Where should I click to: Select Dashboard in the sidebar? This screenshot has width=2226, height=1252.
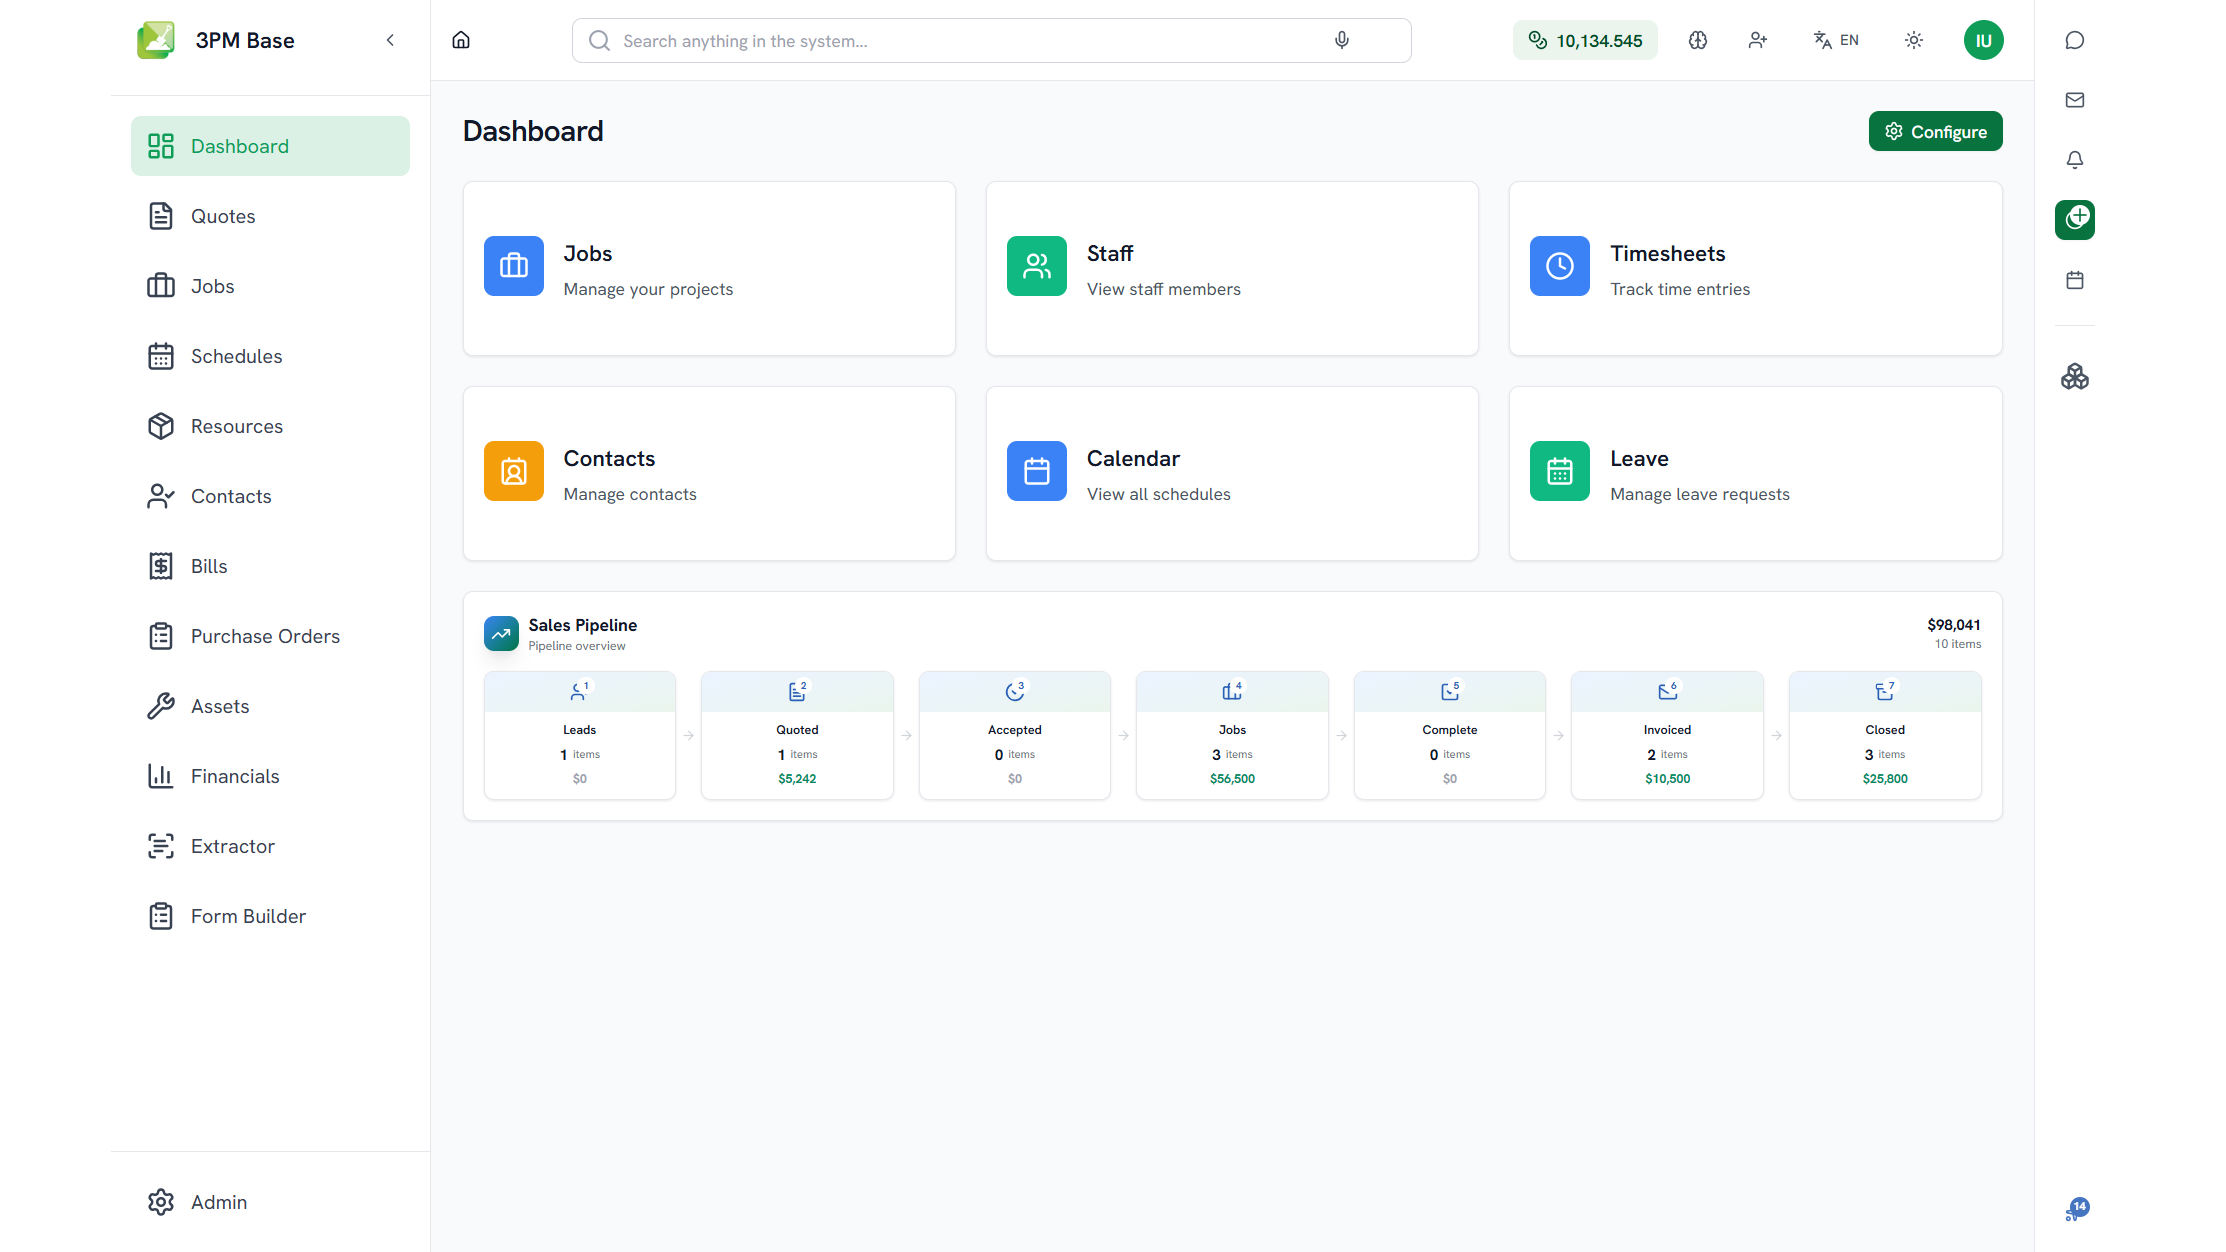point(270,146)
